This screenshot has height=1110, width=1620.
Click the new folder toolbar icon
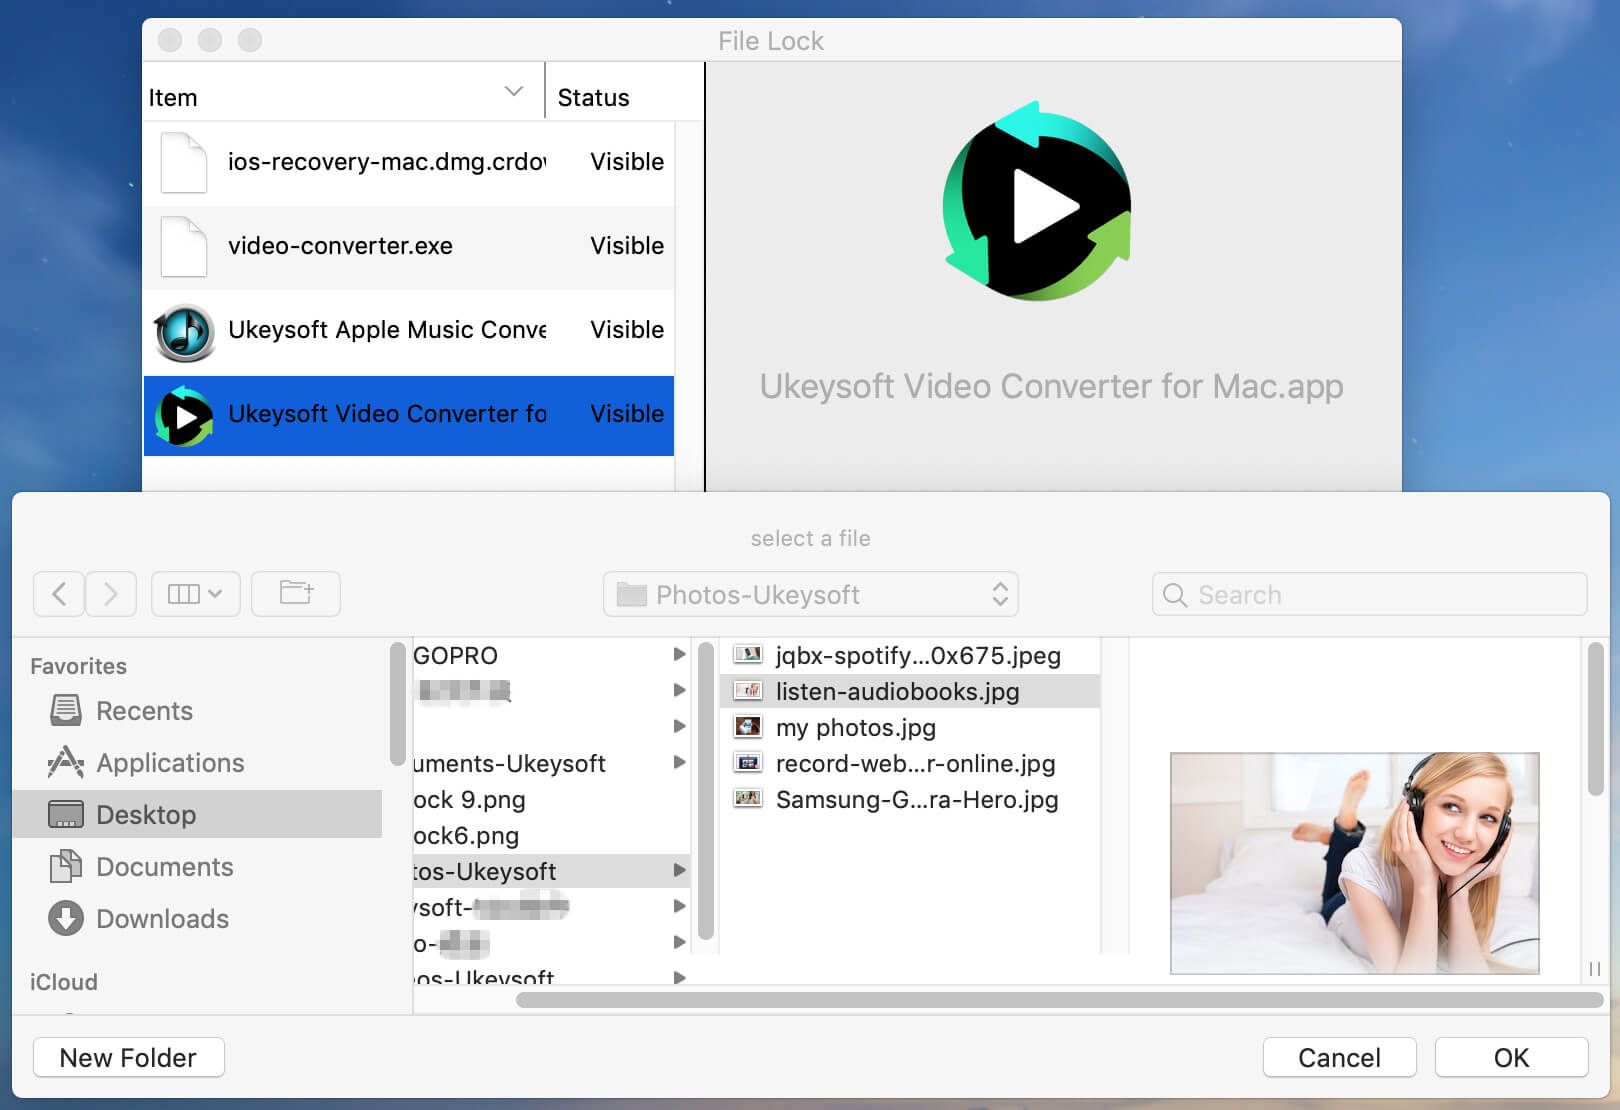pos(296,594)
